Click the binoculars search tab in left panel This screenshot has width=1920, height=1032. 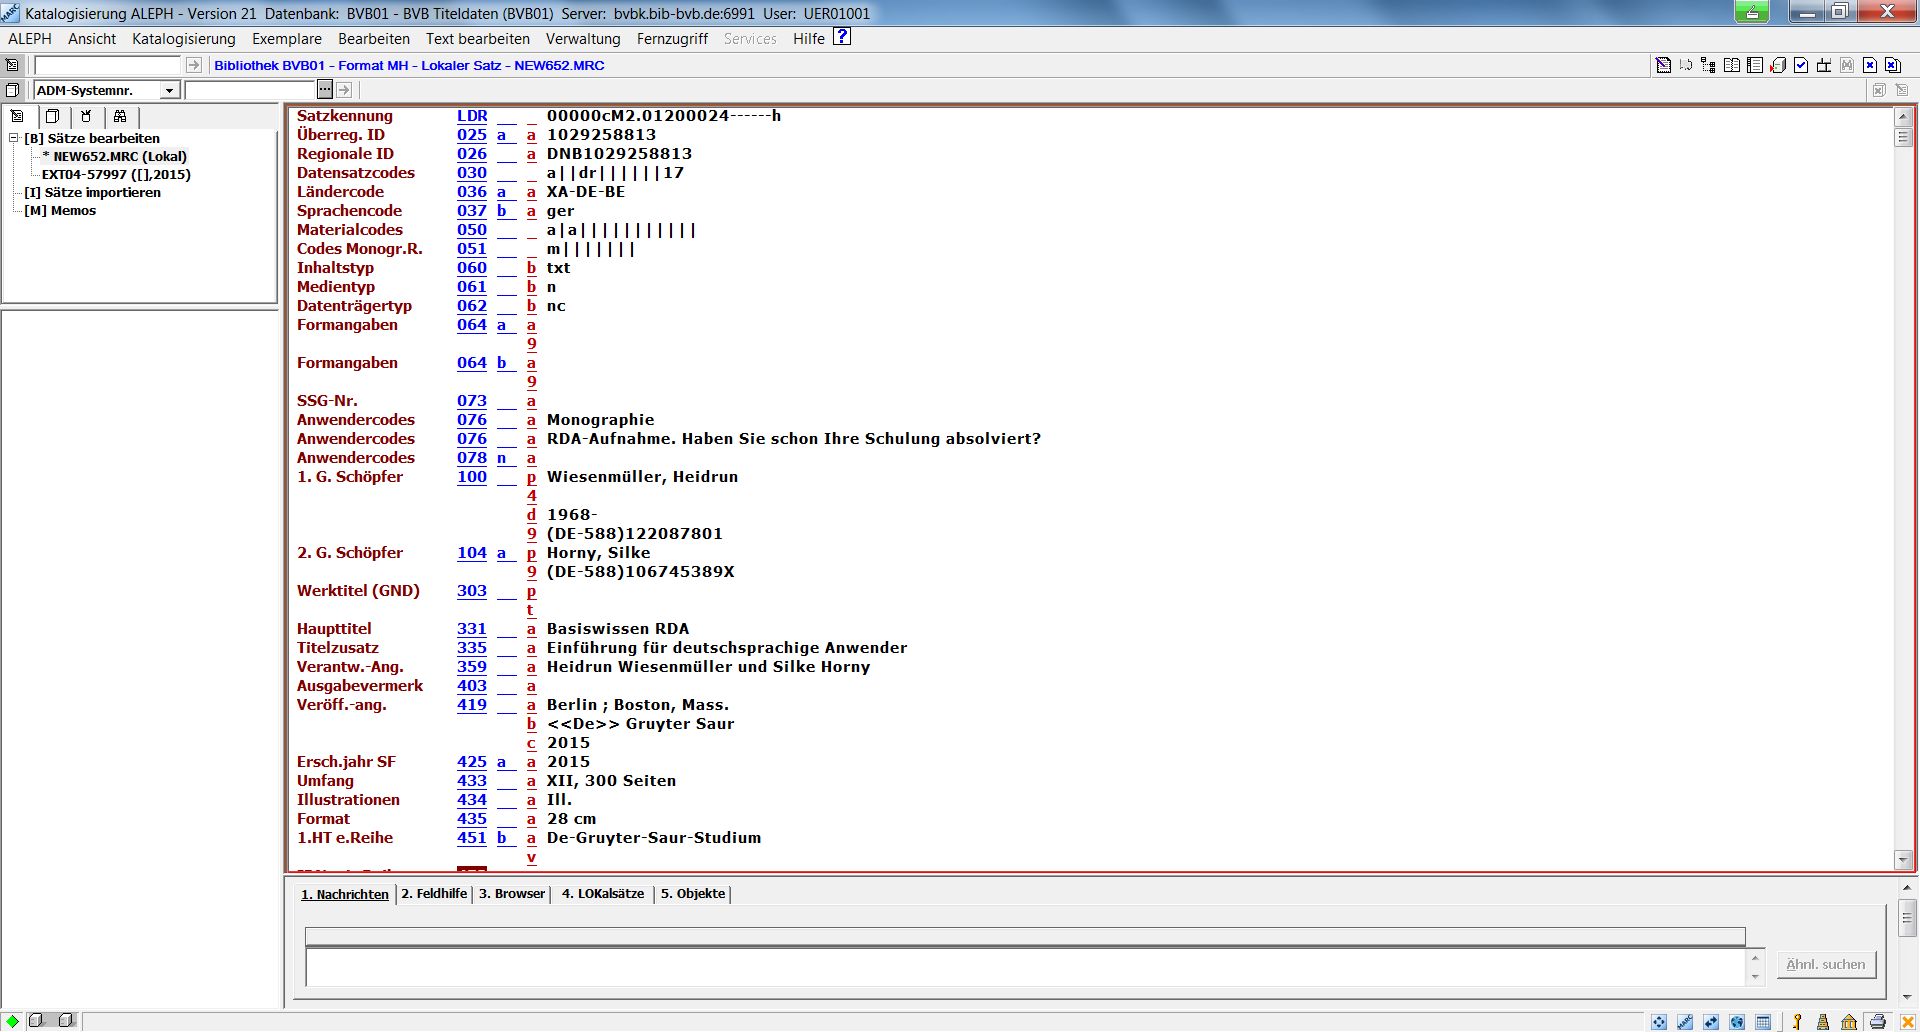120,116
